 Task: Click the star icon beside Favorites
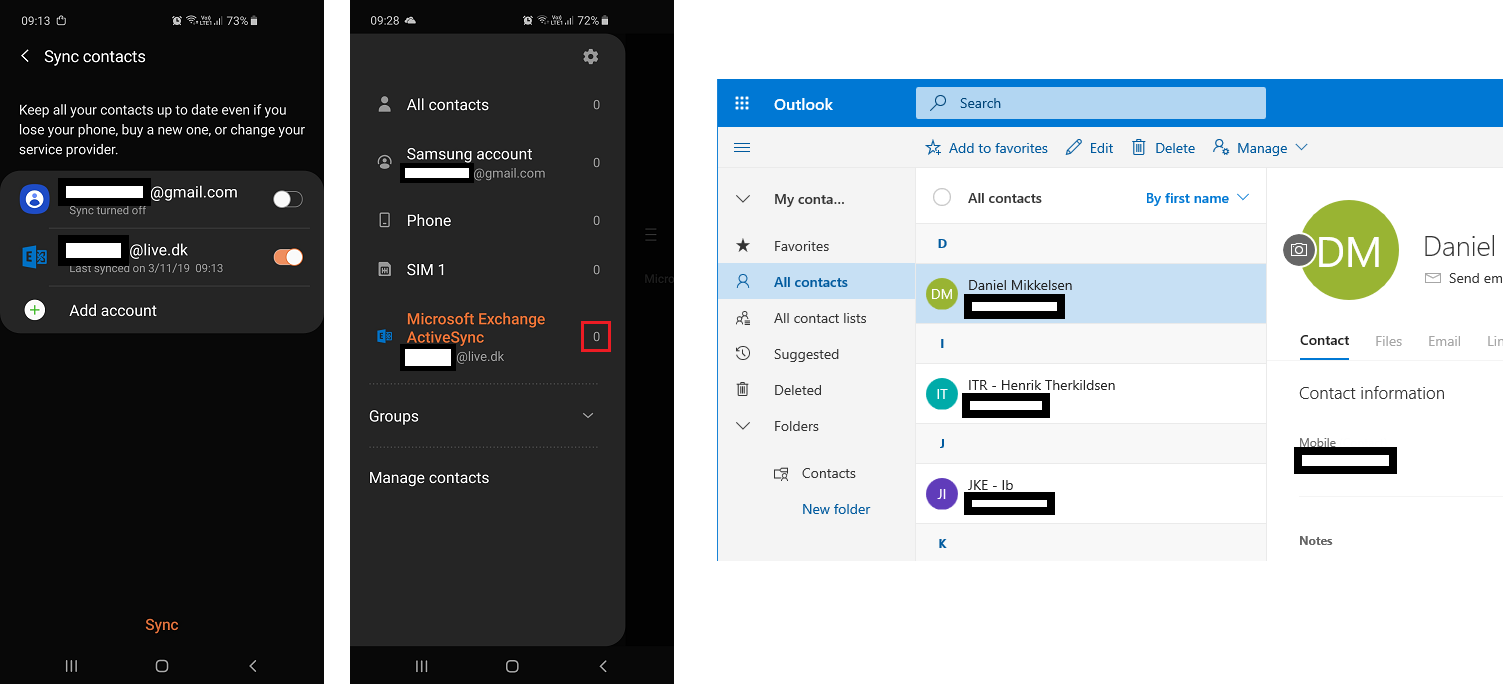click(743, 246)
